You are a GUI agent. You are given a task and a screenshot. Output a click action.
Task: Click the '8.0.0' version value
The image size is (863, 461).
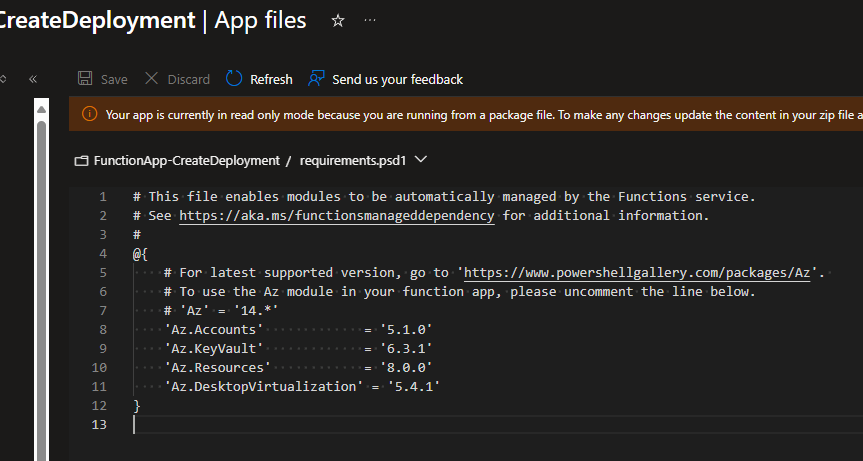pos(406,367)
